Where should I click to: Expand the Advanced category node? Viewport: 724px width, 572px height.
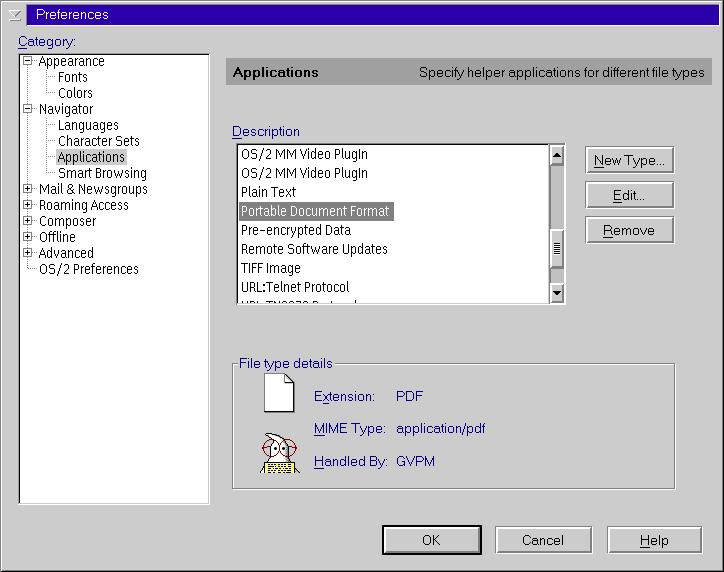point(29,253)
